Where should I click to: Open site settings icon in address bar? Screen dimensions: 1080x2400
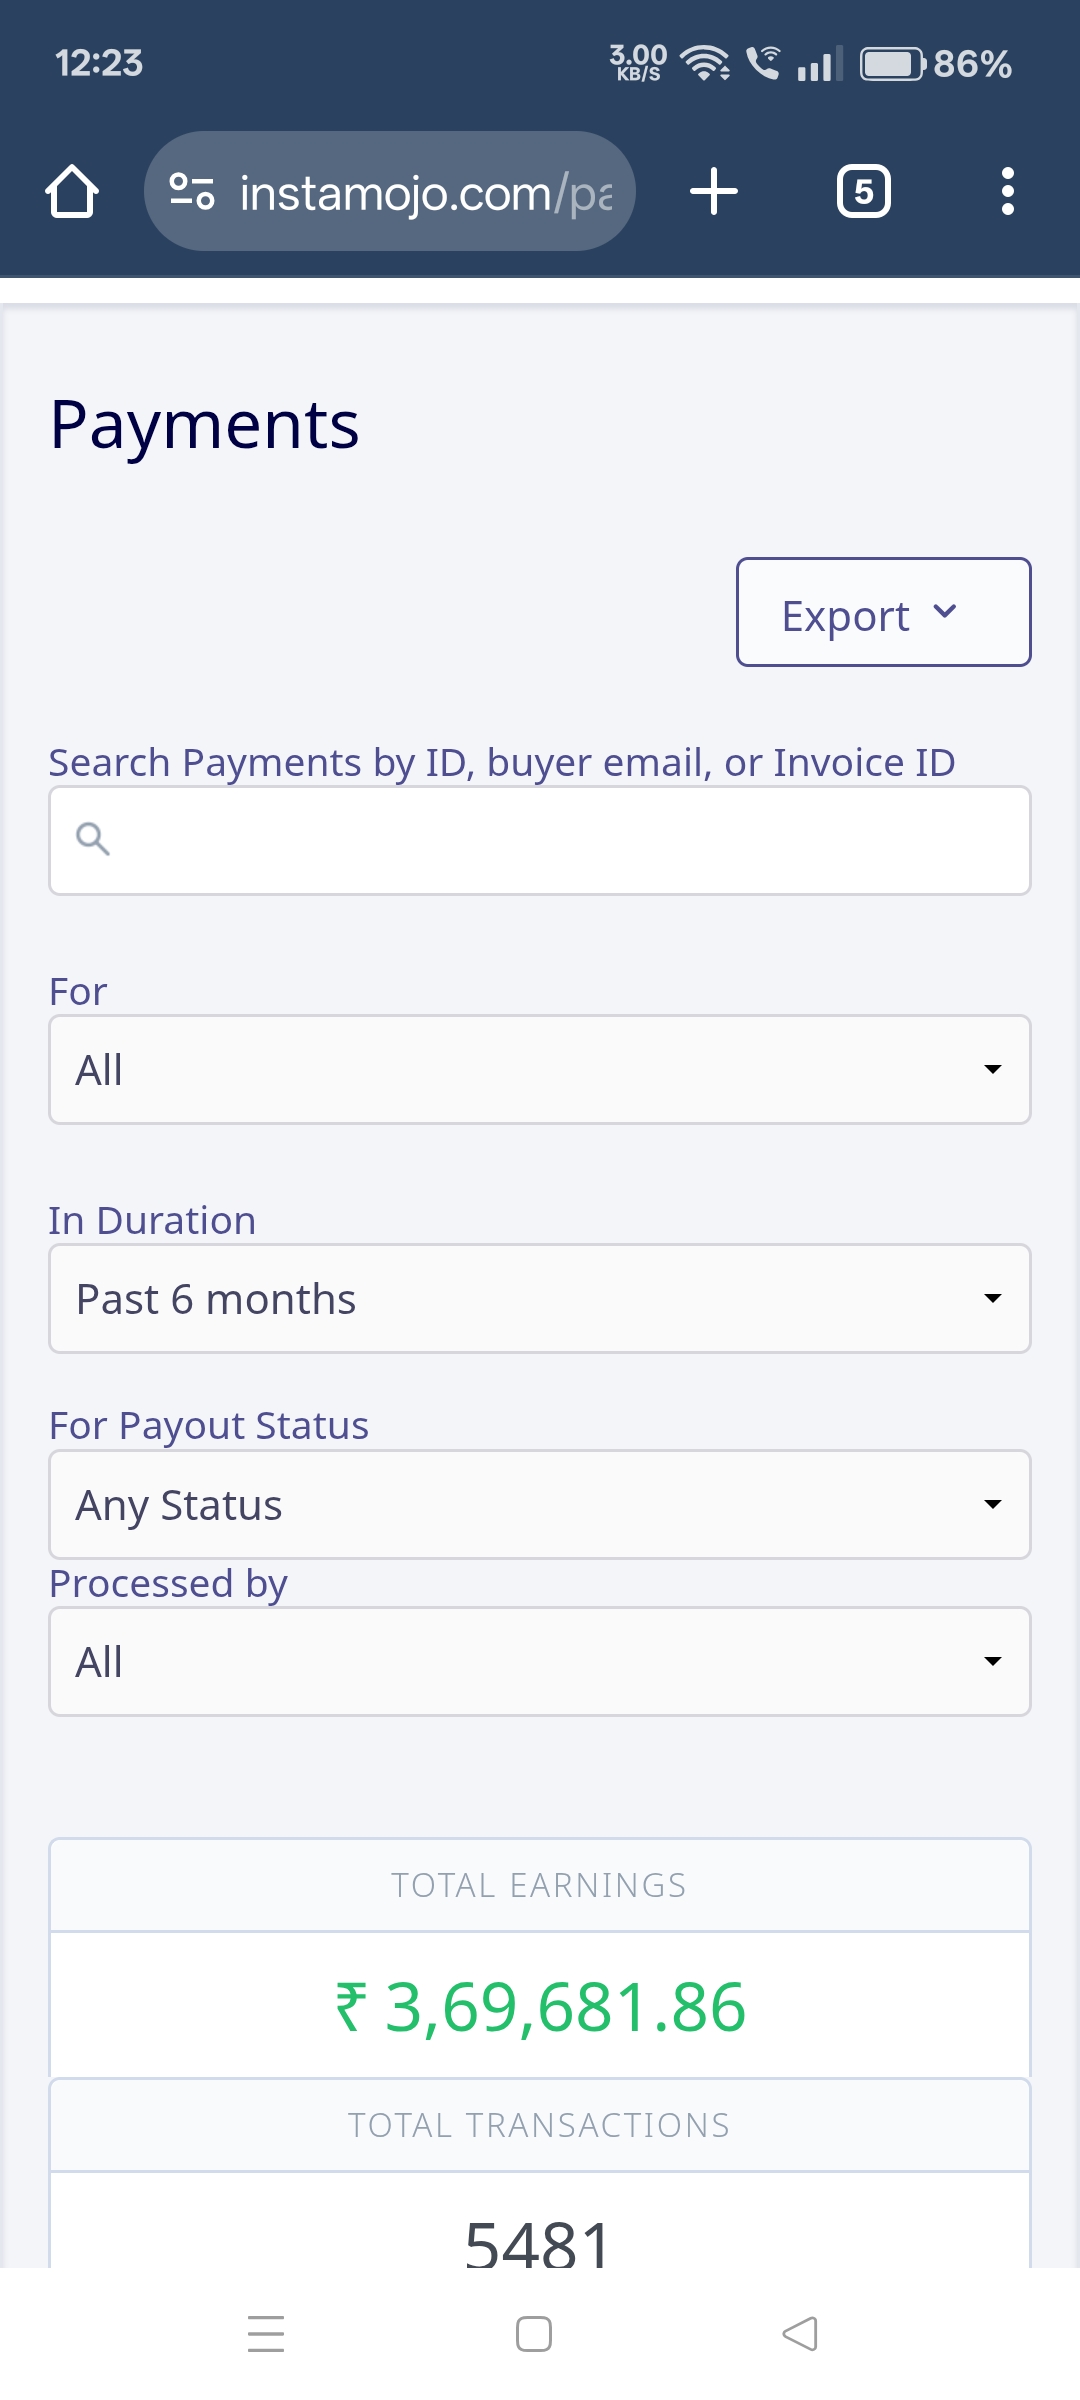(x=191, y=191)
